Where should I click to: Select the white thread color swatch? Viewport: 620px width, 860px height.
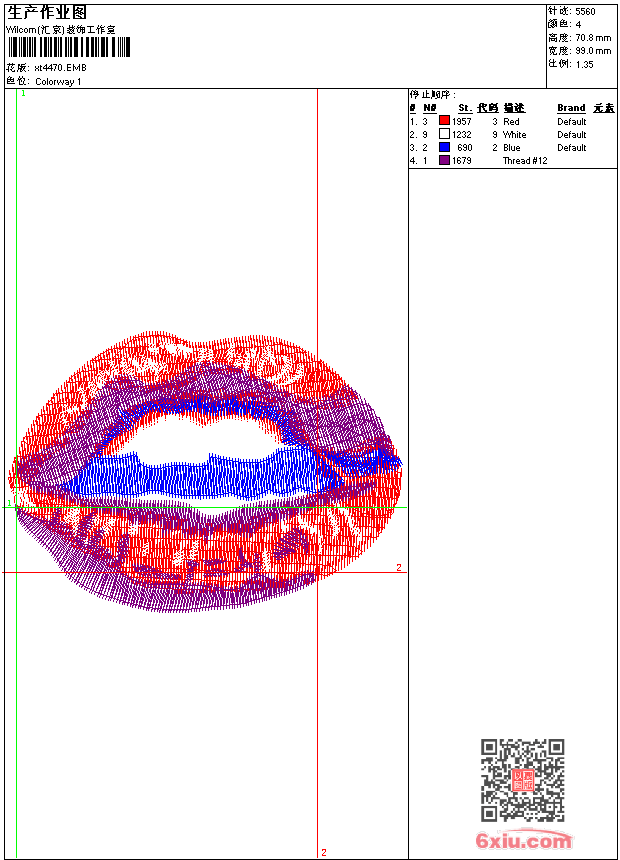(444, 134)
